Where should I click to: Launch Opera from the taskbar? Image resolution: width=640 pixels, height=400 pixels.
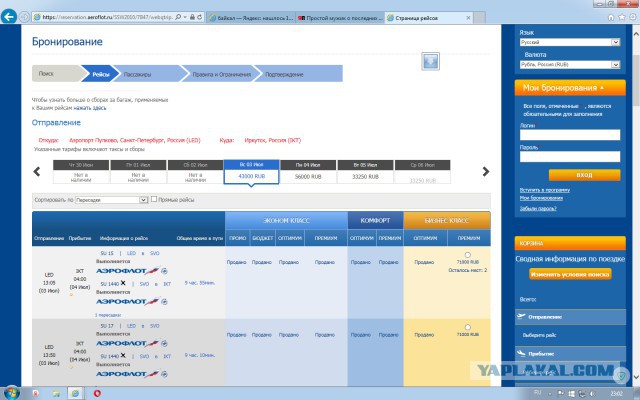(x=97, y=393)
